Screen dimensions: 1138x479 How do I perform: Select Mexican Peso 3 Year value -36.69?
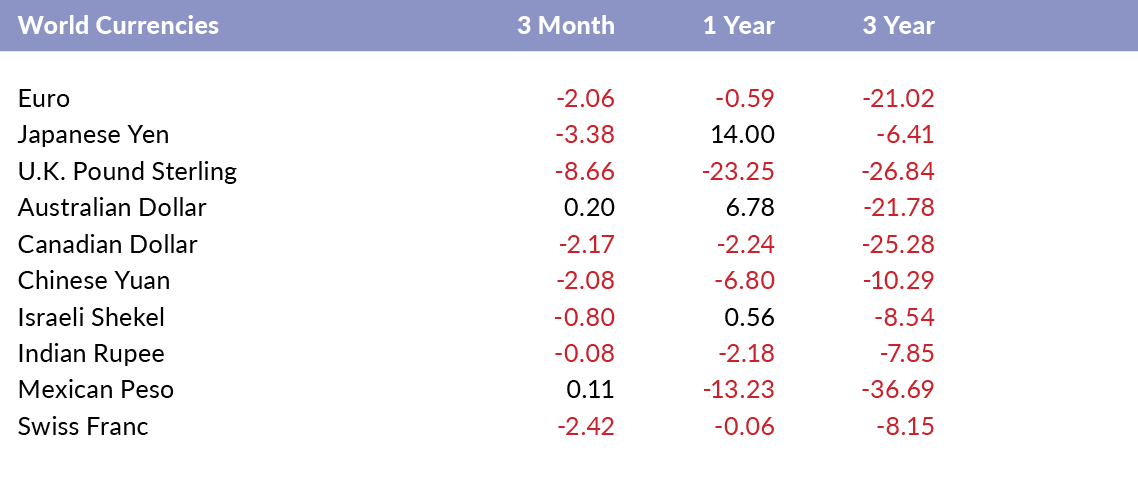[898, 390]
